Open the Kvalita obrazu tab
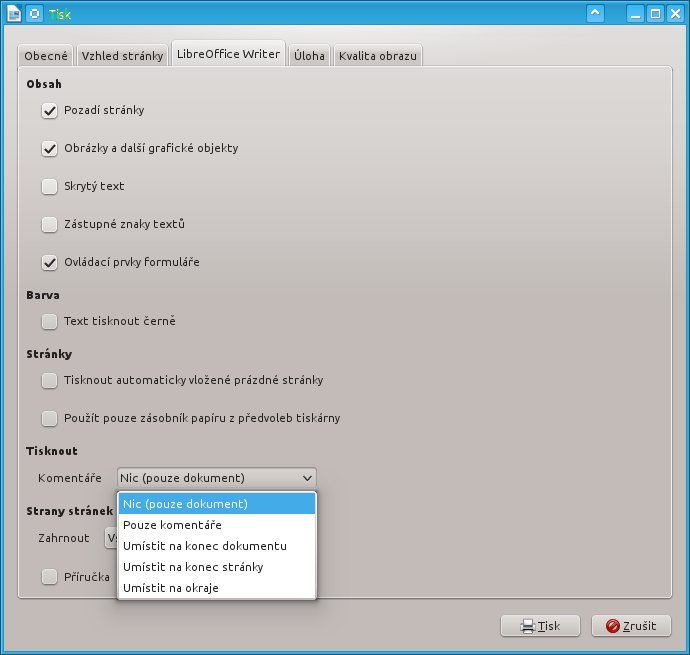This screenshot has width=690, height=655. click(x=378, y=56)
